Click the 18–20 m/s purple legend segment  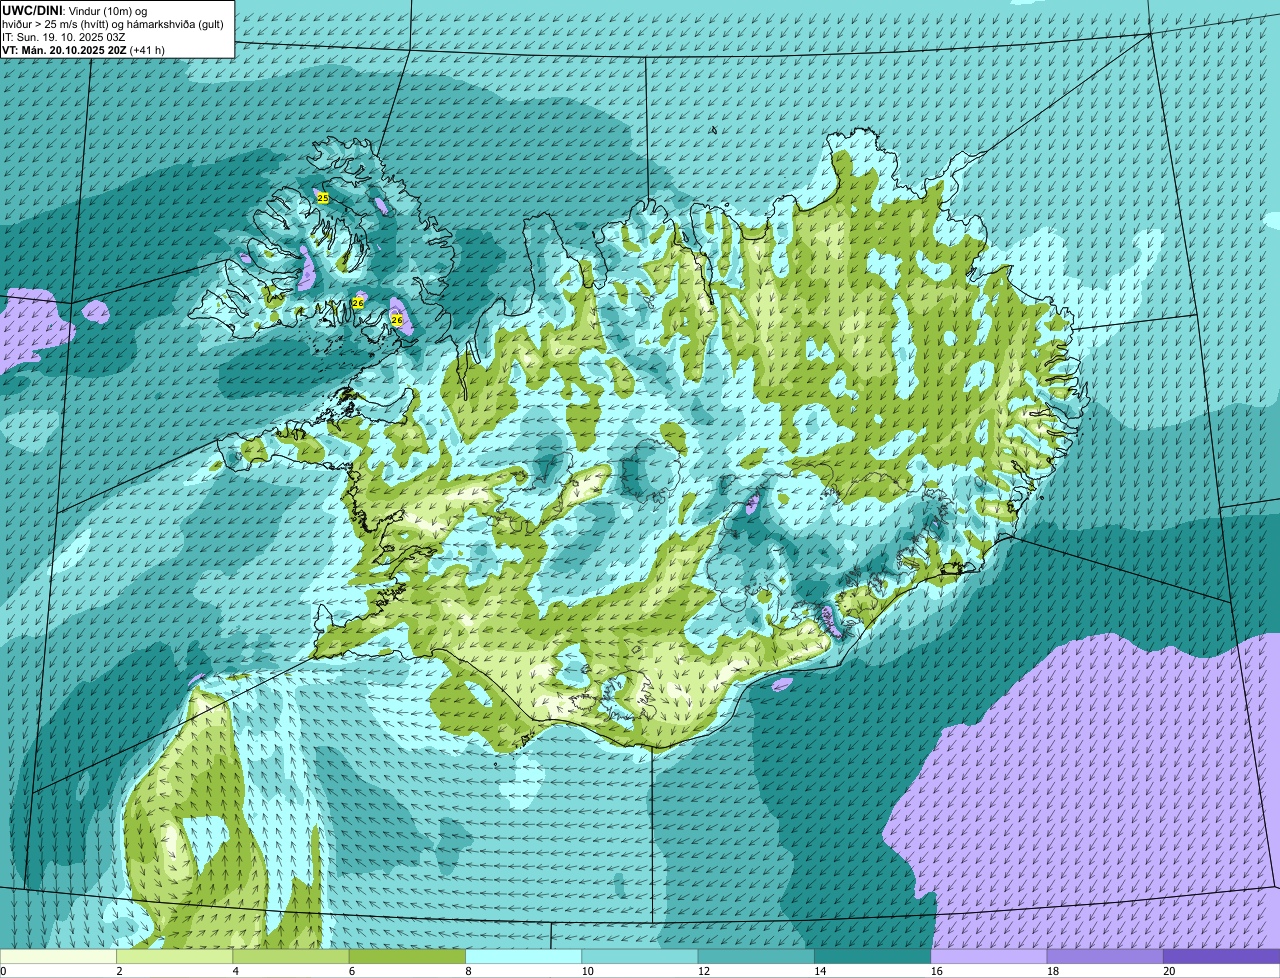[1105, 957]
